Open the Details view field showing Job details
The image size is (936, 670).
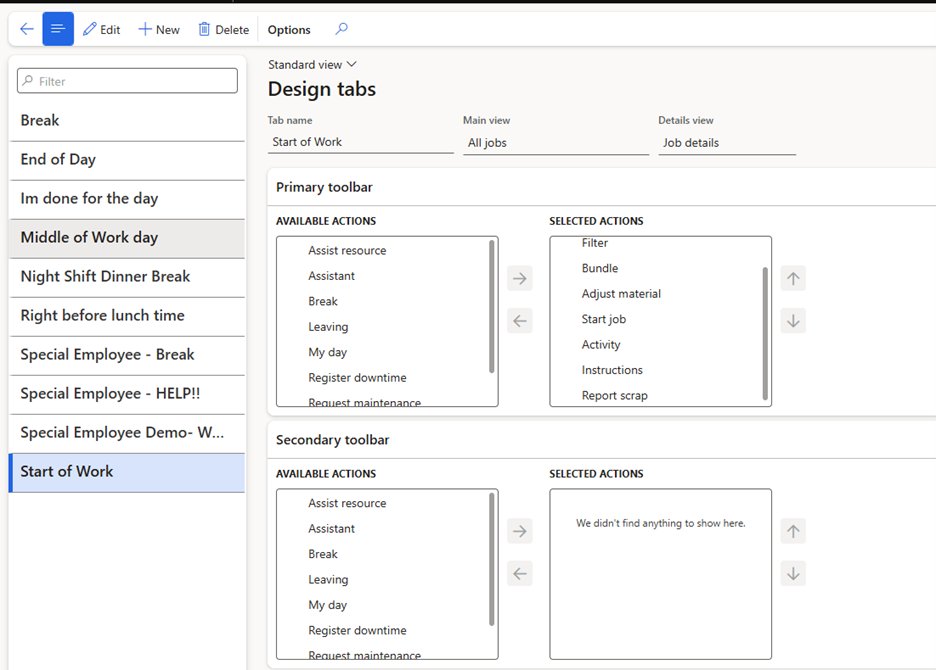tap(727, 143)
